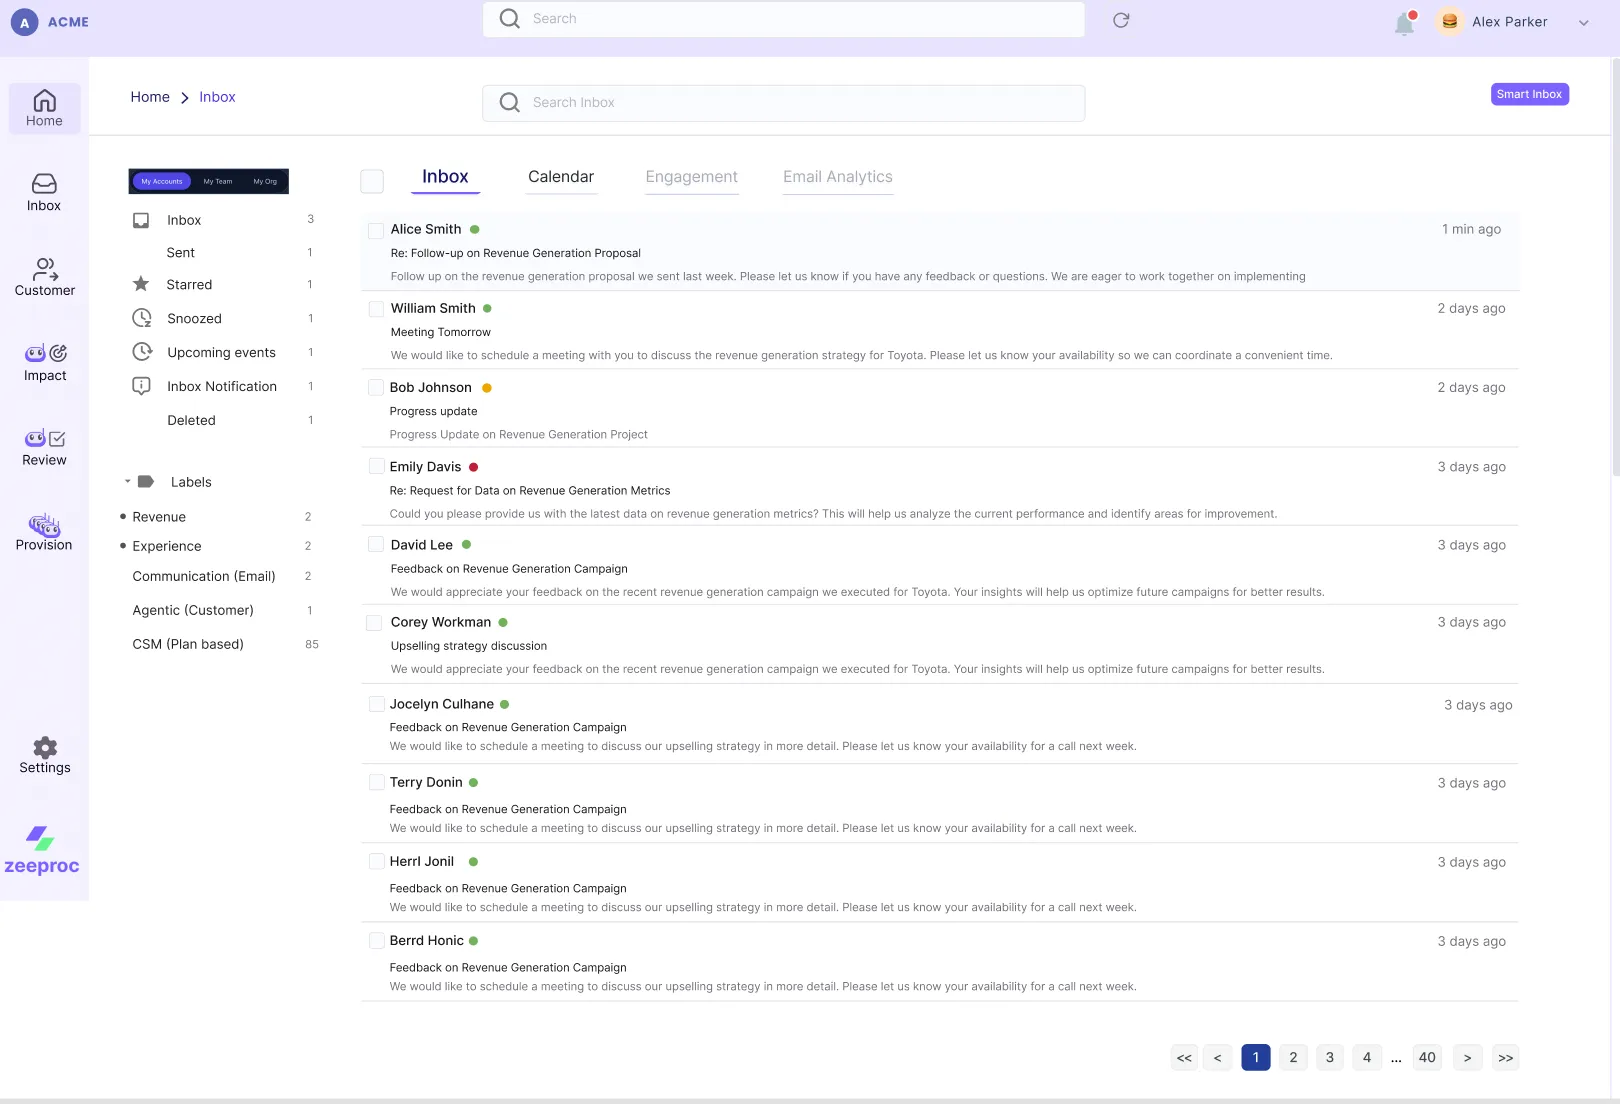Screen dimensions: 1620x1104
Task: Open the Review section icon
Action: 45,448
